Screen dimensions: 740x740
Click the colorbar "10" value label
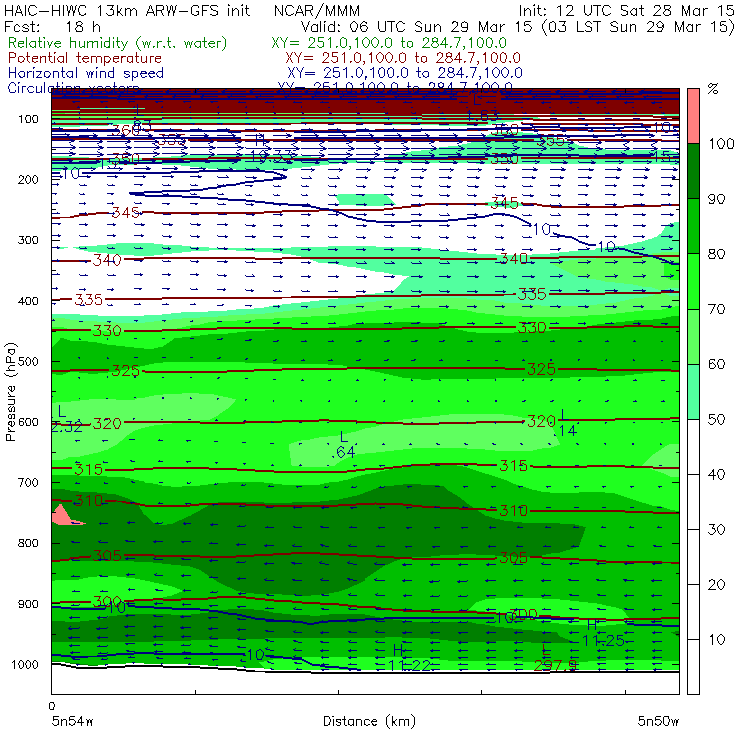(x=716, y=640)
